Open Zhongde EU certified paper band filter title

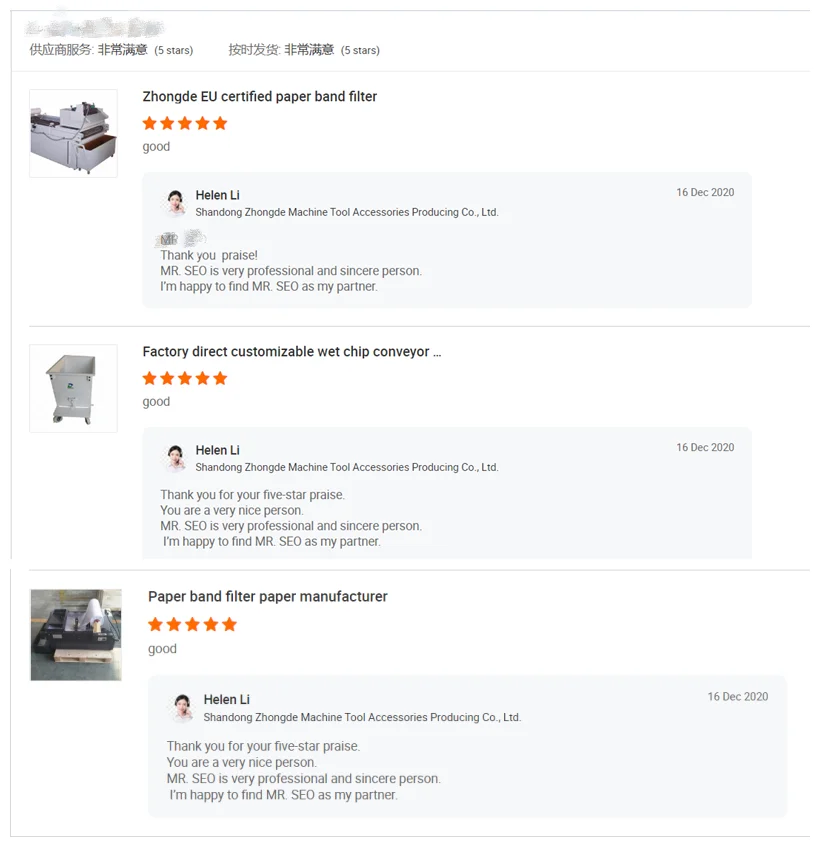pyautogui.click(x=260, y=97)
